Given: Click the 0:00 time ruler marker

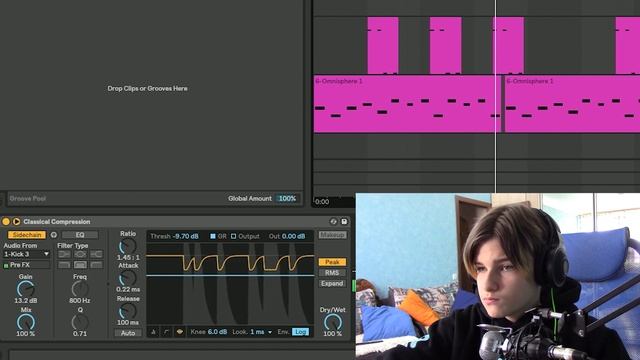Looking at the screenshot, I should [322, 202].
